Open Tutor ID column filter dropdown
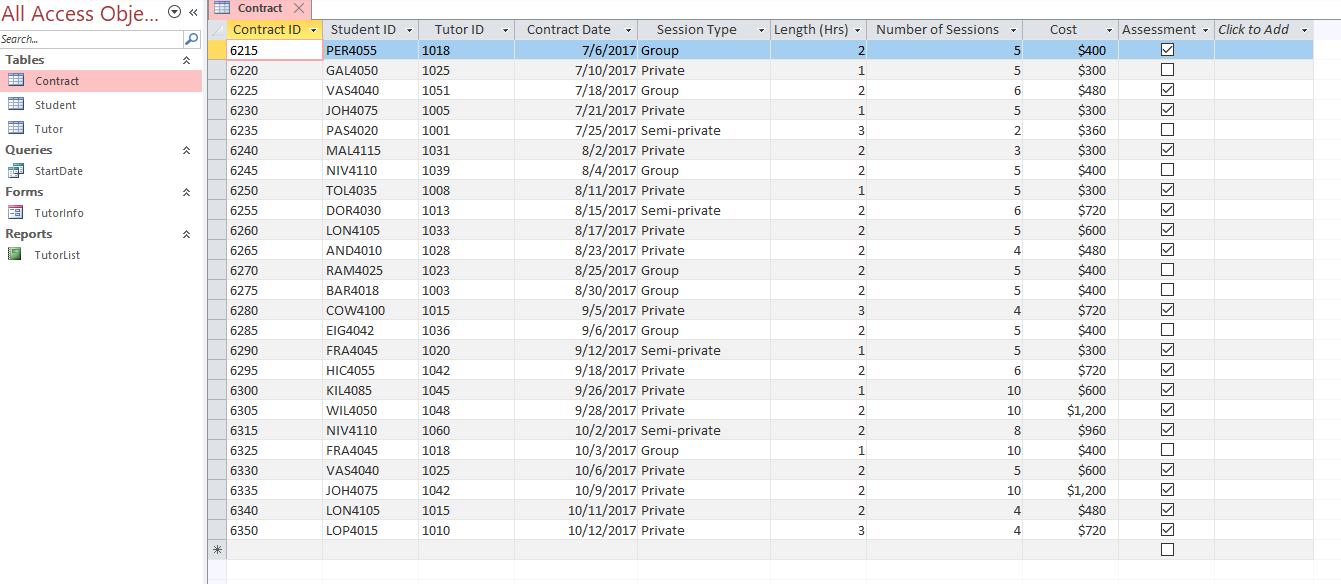 [x=505, y=31]
